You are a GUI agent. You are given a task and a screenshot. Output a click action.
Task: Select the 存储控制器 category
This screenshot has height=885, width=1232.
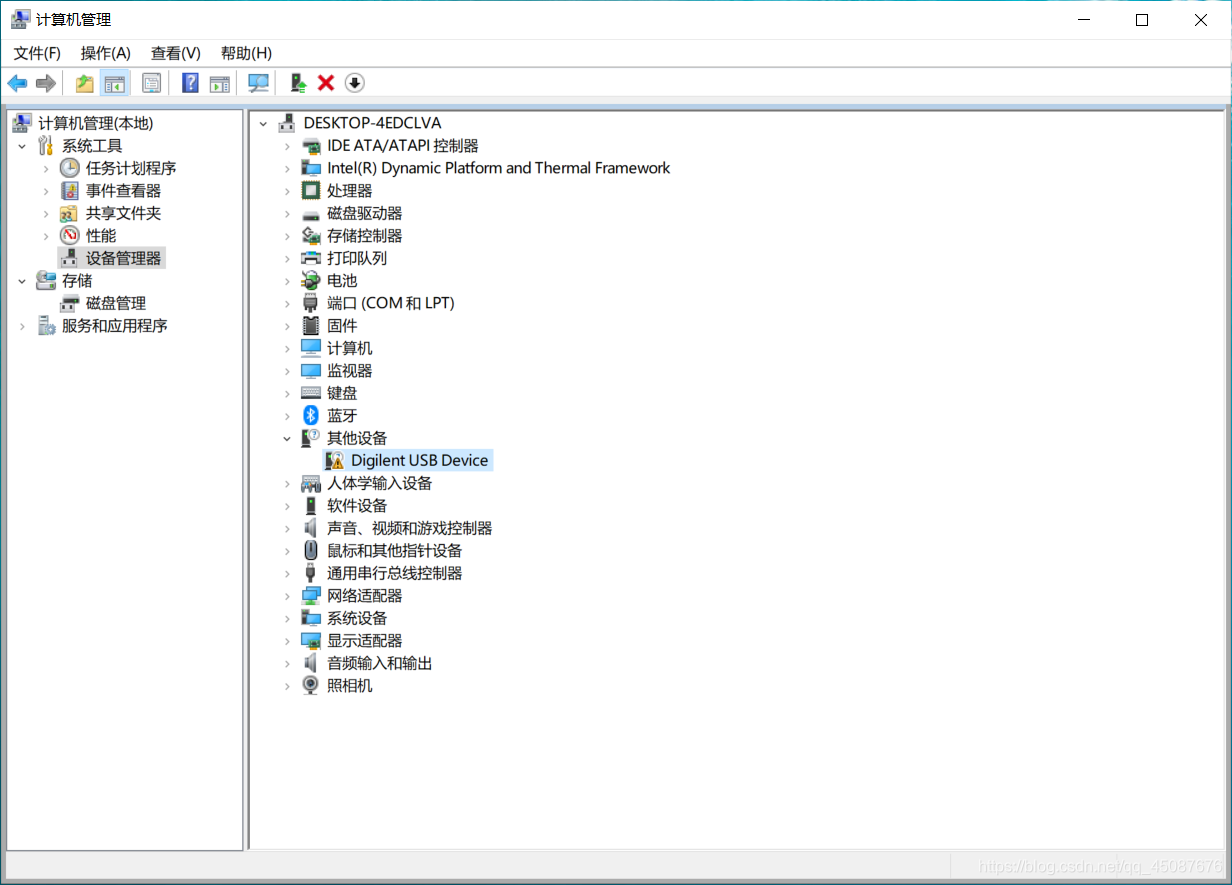[365, 235]
